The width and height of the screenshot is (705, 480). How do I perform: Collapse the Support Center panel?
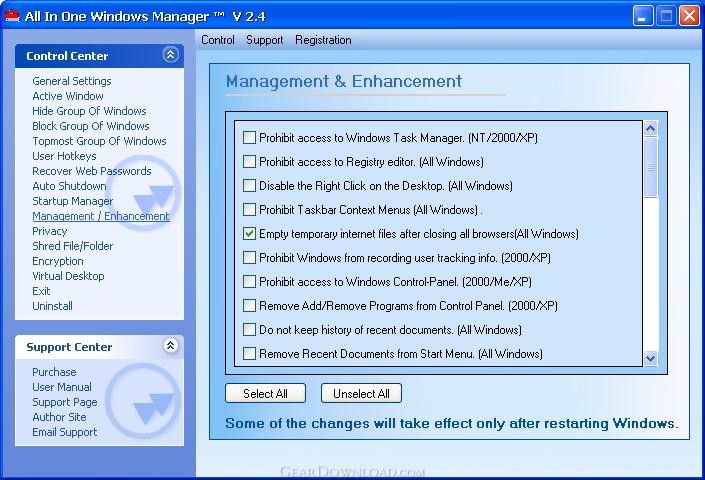pyautogui.click(x=170, y=346)
